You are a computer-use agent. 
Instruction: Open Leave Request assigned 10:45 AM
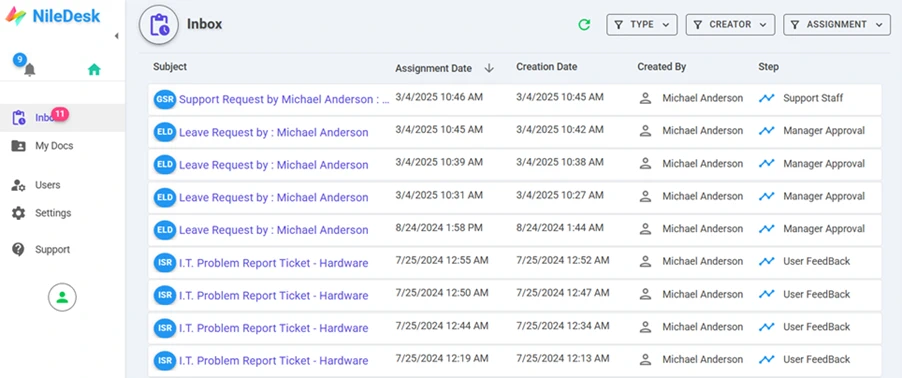point(273,132)
